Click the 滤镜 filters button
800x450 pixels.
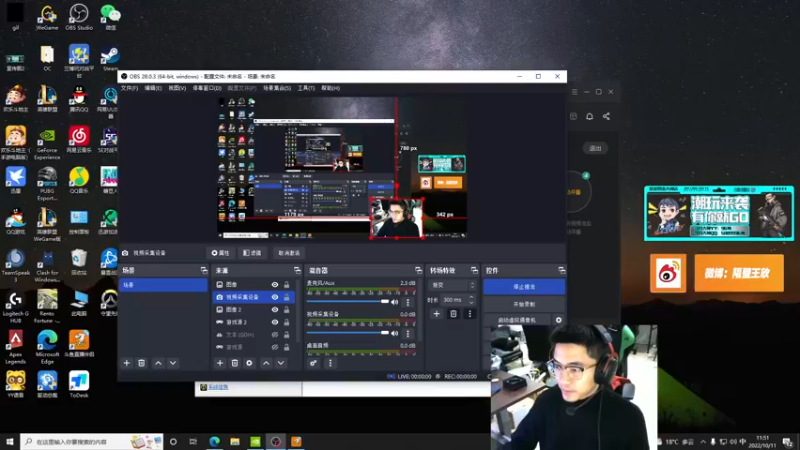[252, 253]
